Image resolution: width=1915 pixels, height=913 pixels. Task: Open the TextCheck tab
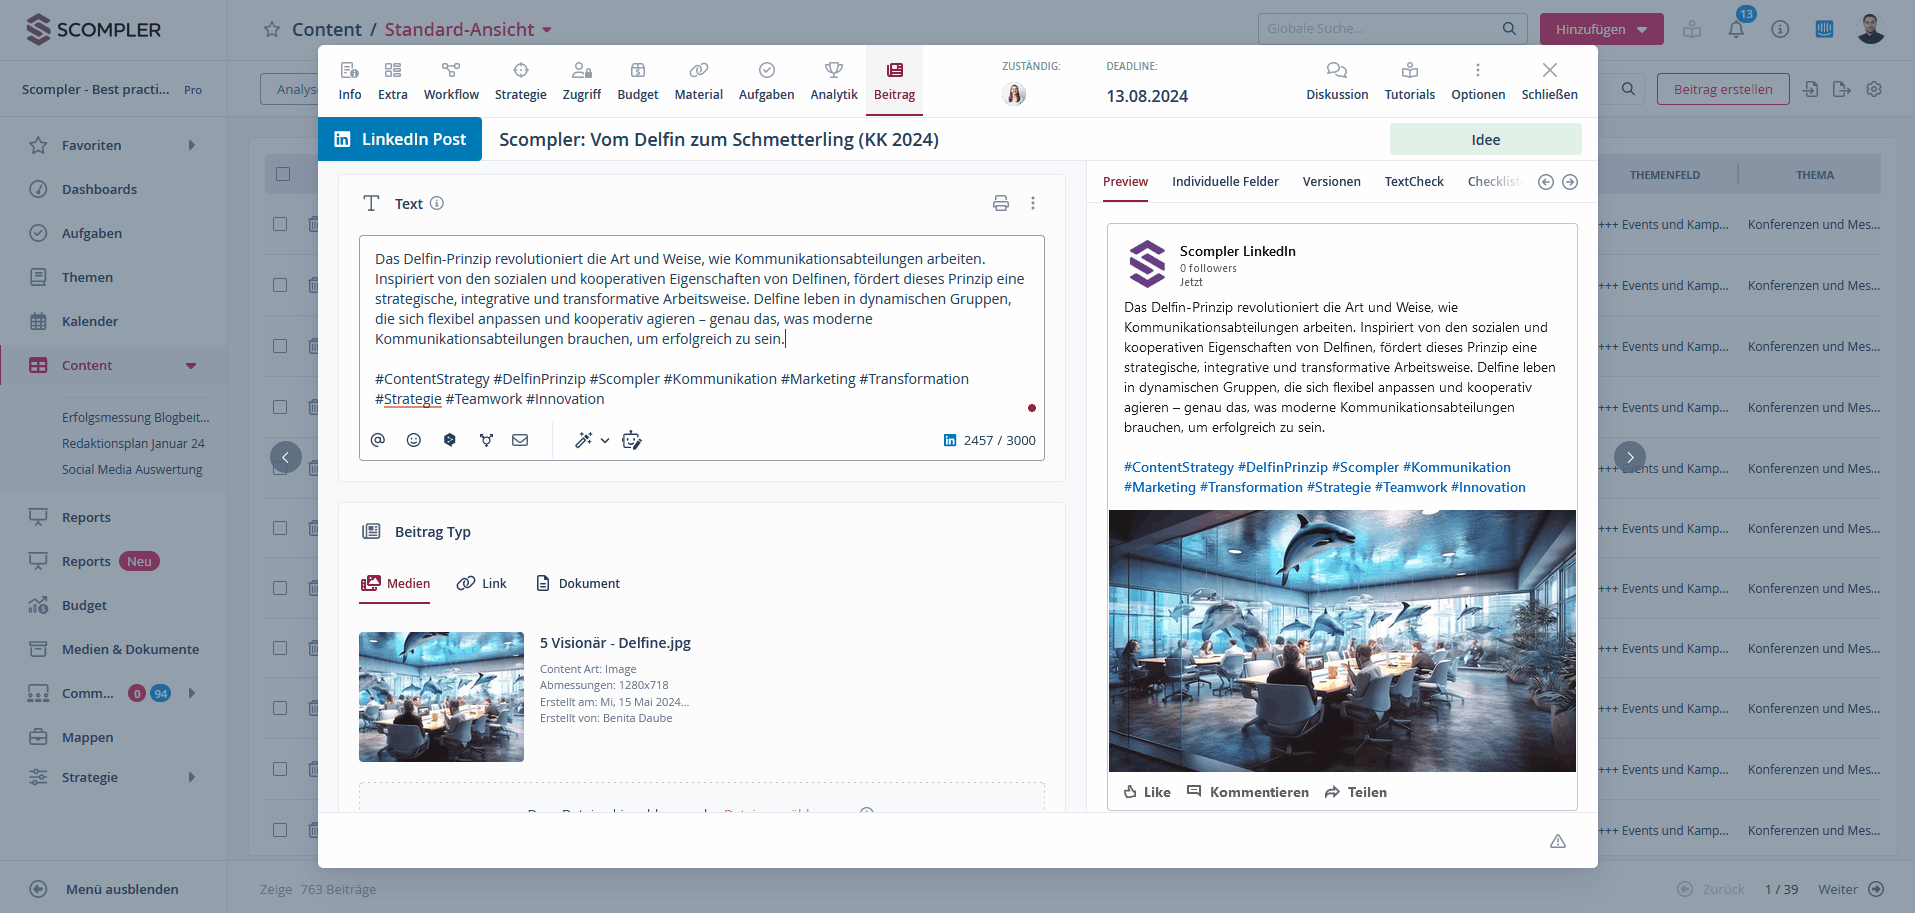coord(1413,181)
